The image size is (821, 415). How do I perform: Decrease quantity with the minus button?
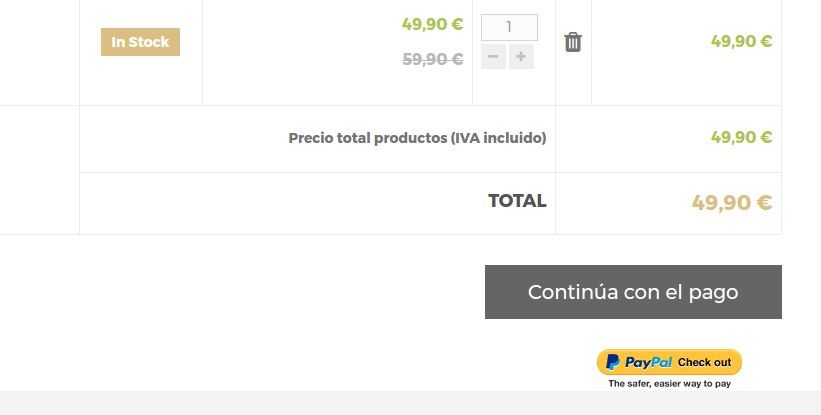(x=493, y=57)
